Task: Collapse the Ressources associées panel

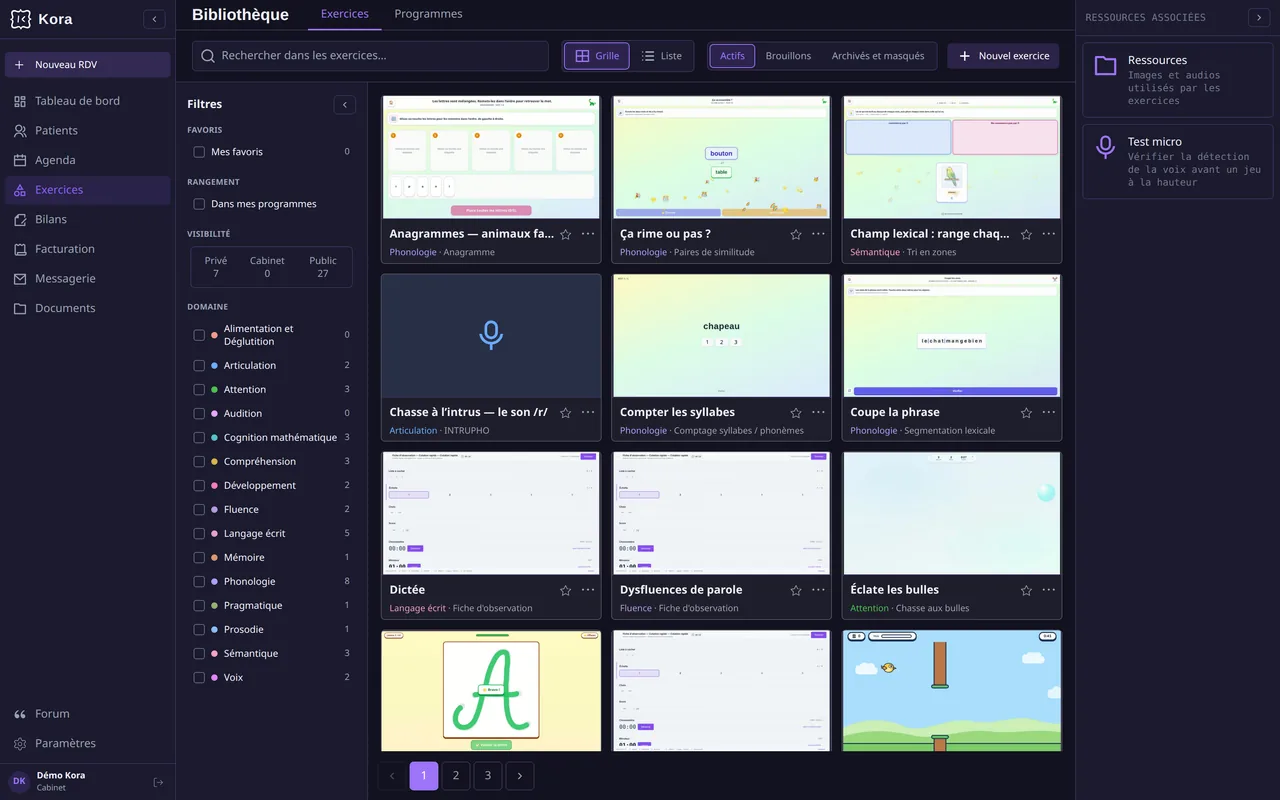Action: click(1259, 17)
